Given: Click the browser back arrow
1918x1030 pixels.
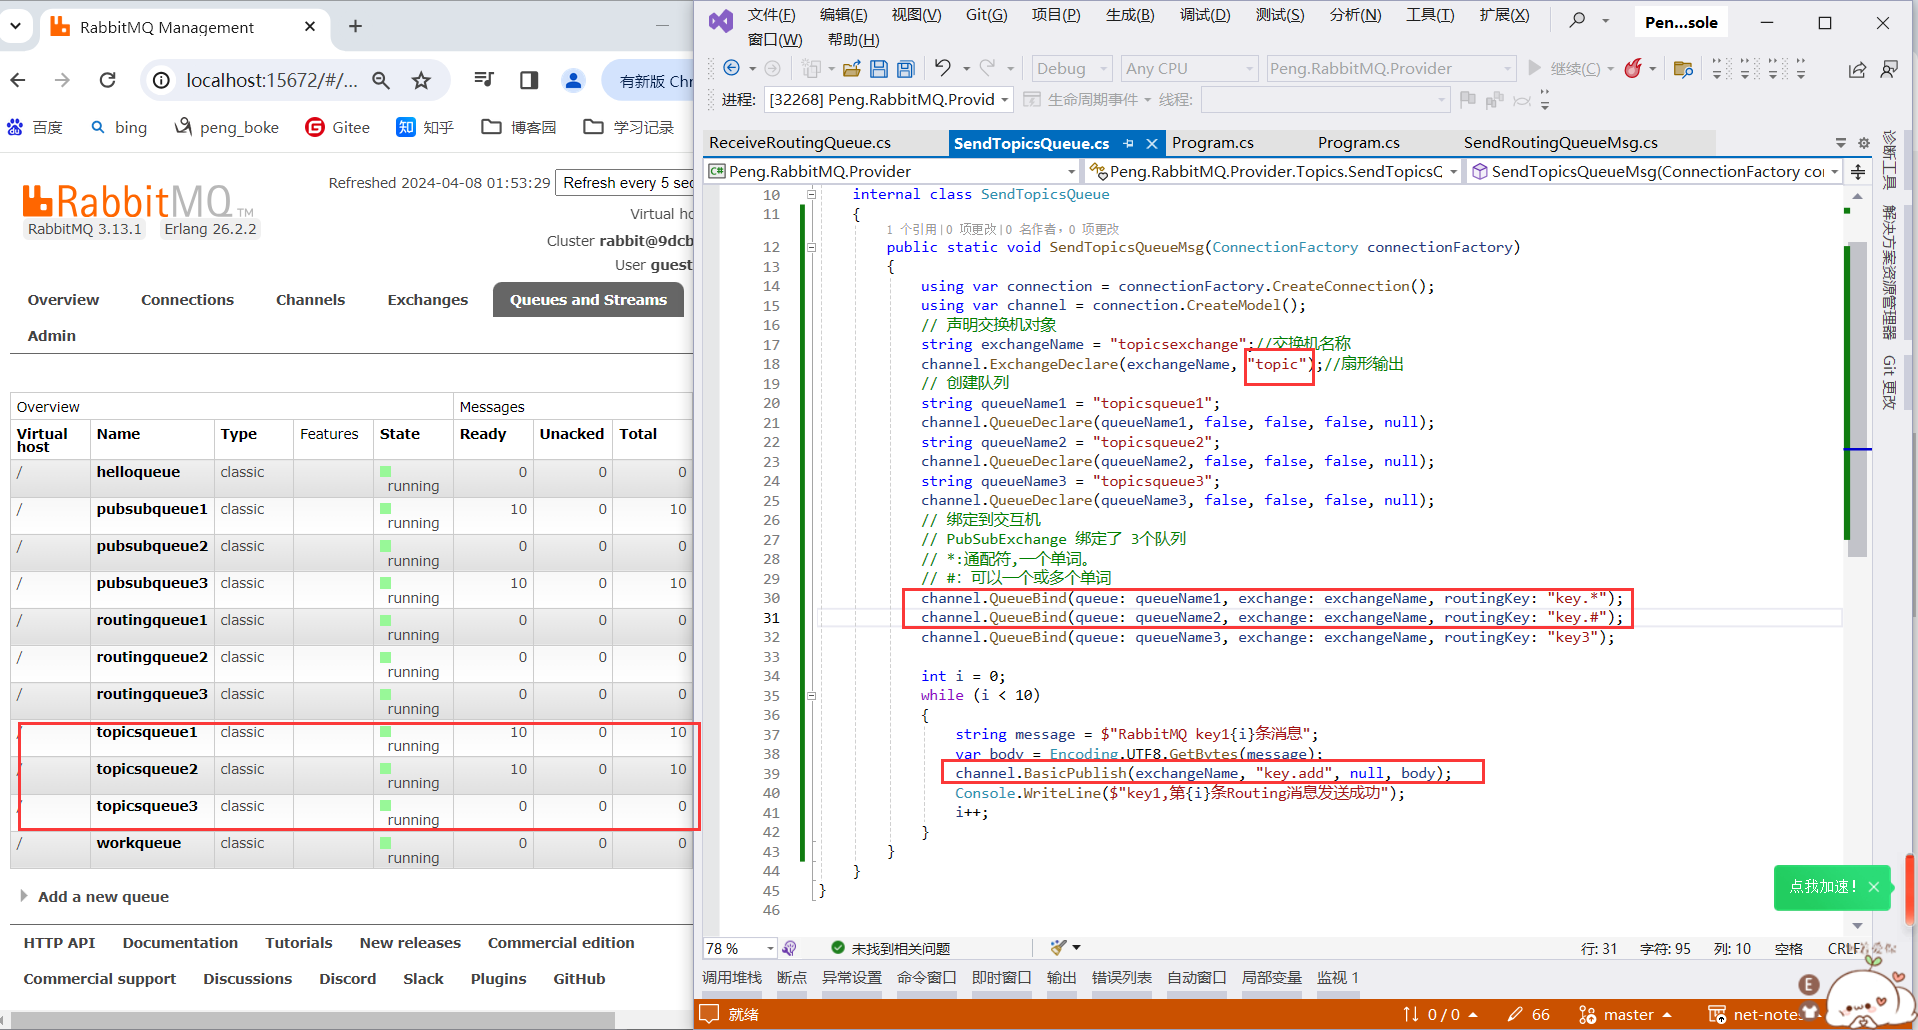Looking at the screenshot, I should pos(18,80).
